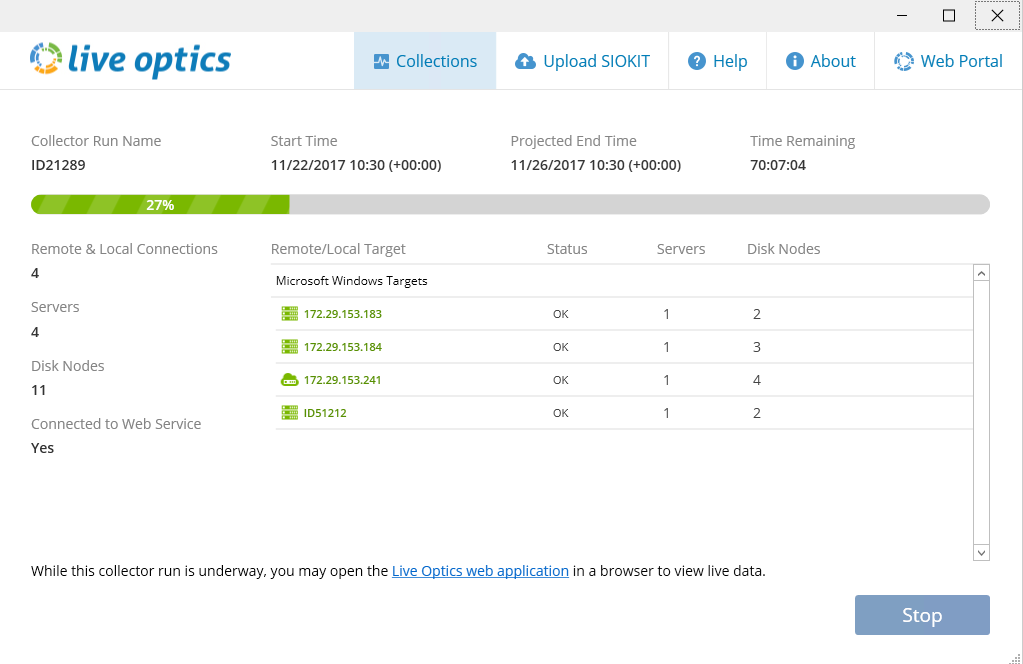Image resolution: width=1023 pixels, height=664 pixels.
Task: Click the 27% progress bar
Action: tap(510, 205)
